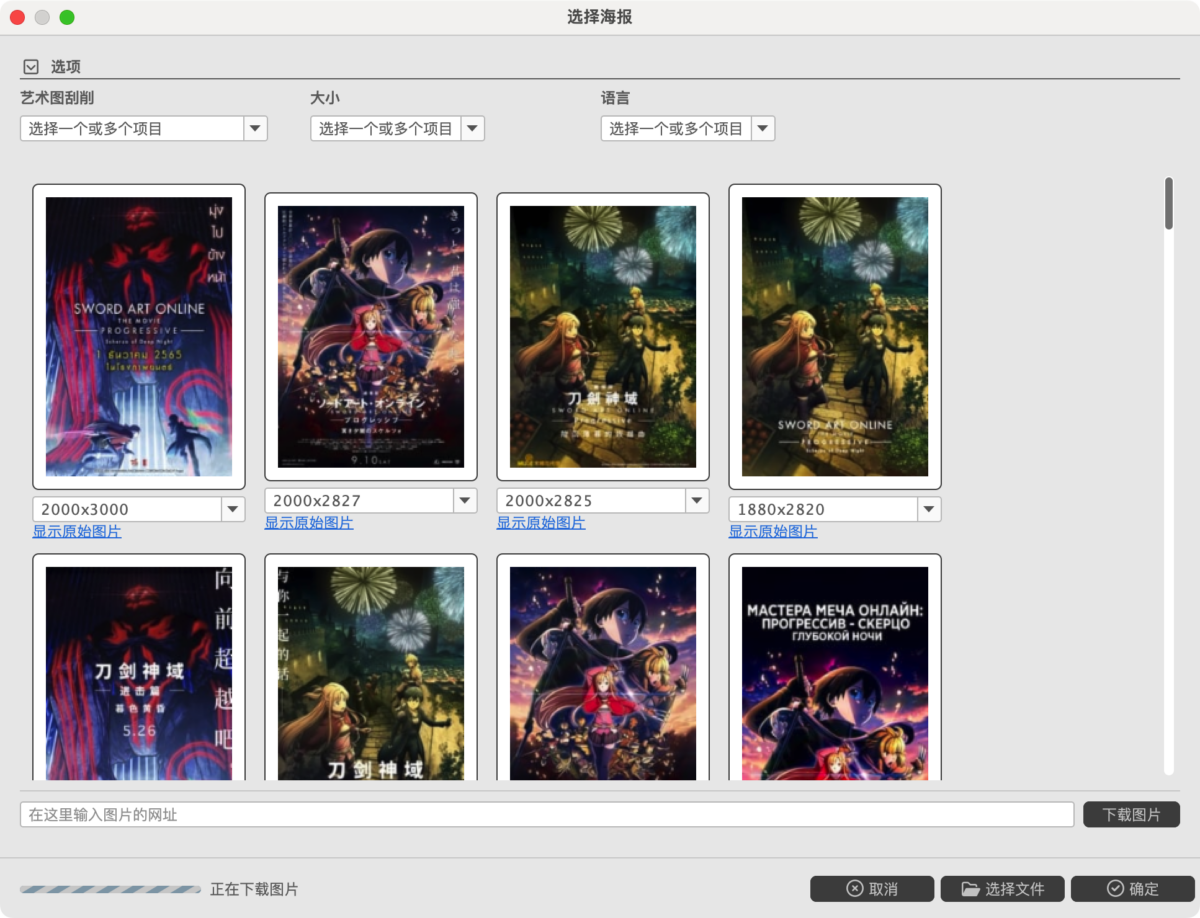The width and height of the screenshot is (1200, 918).
Task: Open the 艺术图刮削 dropdown
Action: (x=144, y=128)
